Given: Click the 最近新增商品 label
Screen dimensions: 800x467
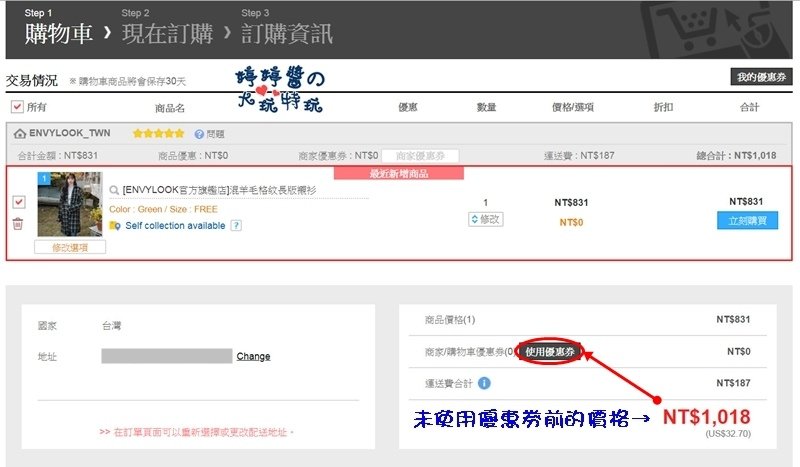Looking at the screenshot, I should pyautogui.click(x=399, y=174).
